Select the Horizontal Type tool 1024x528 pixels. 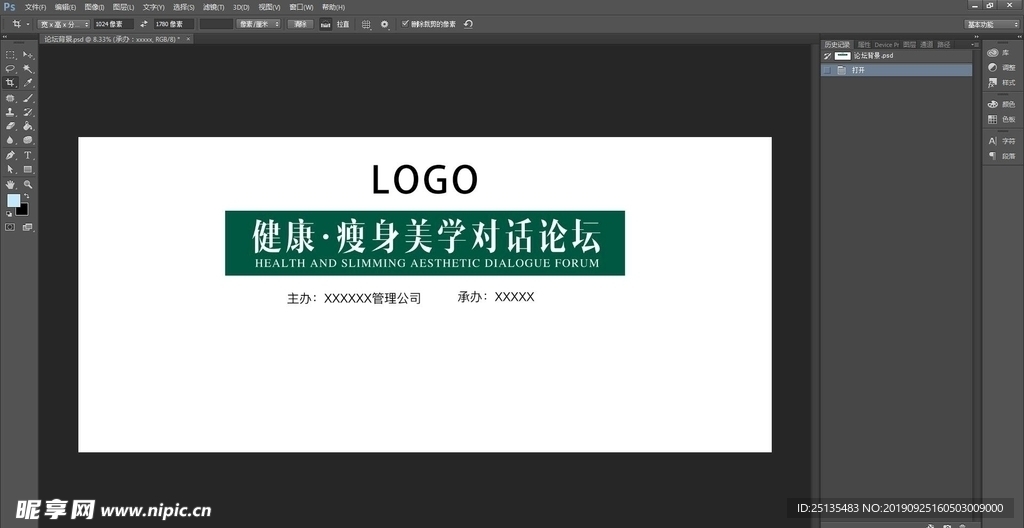tap(28, 156)
